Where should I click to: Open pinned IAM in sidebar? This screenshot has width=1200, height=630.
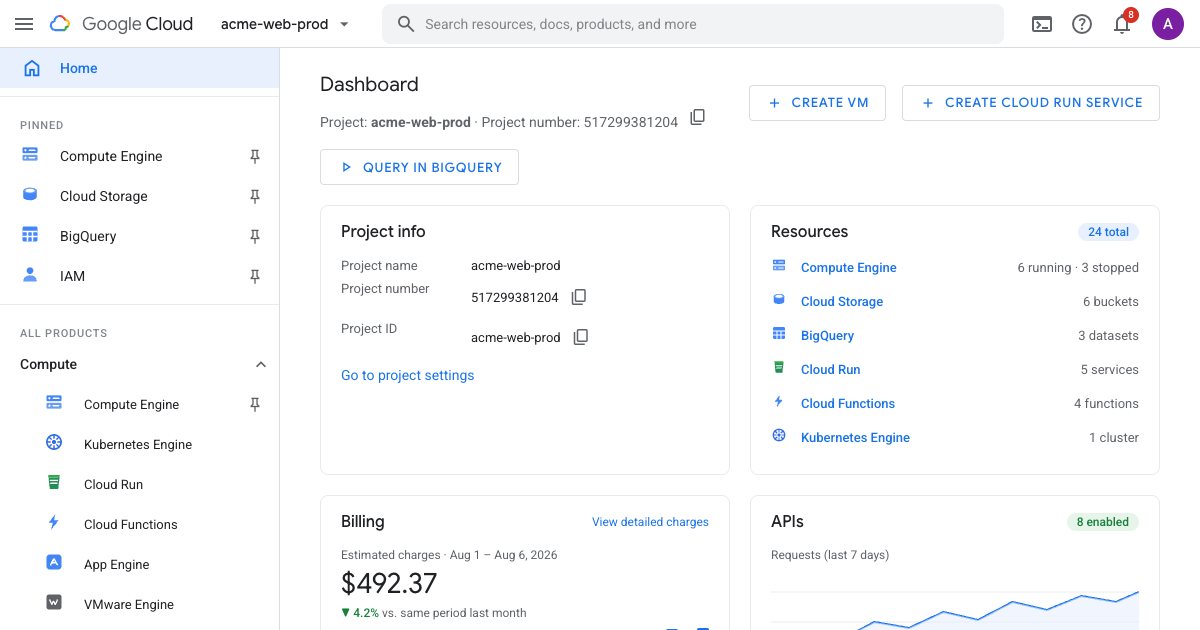coord(140,276)
